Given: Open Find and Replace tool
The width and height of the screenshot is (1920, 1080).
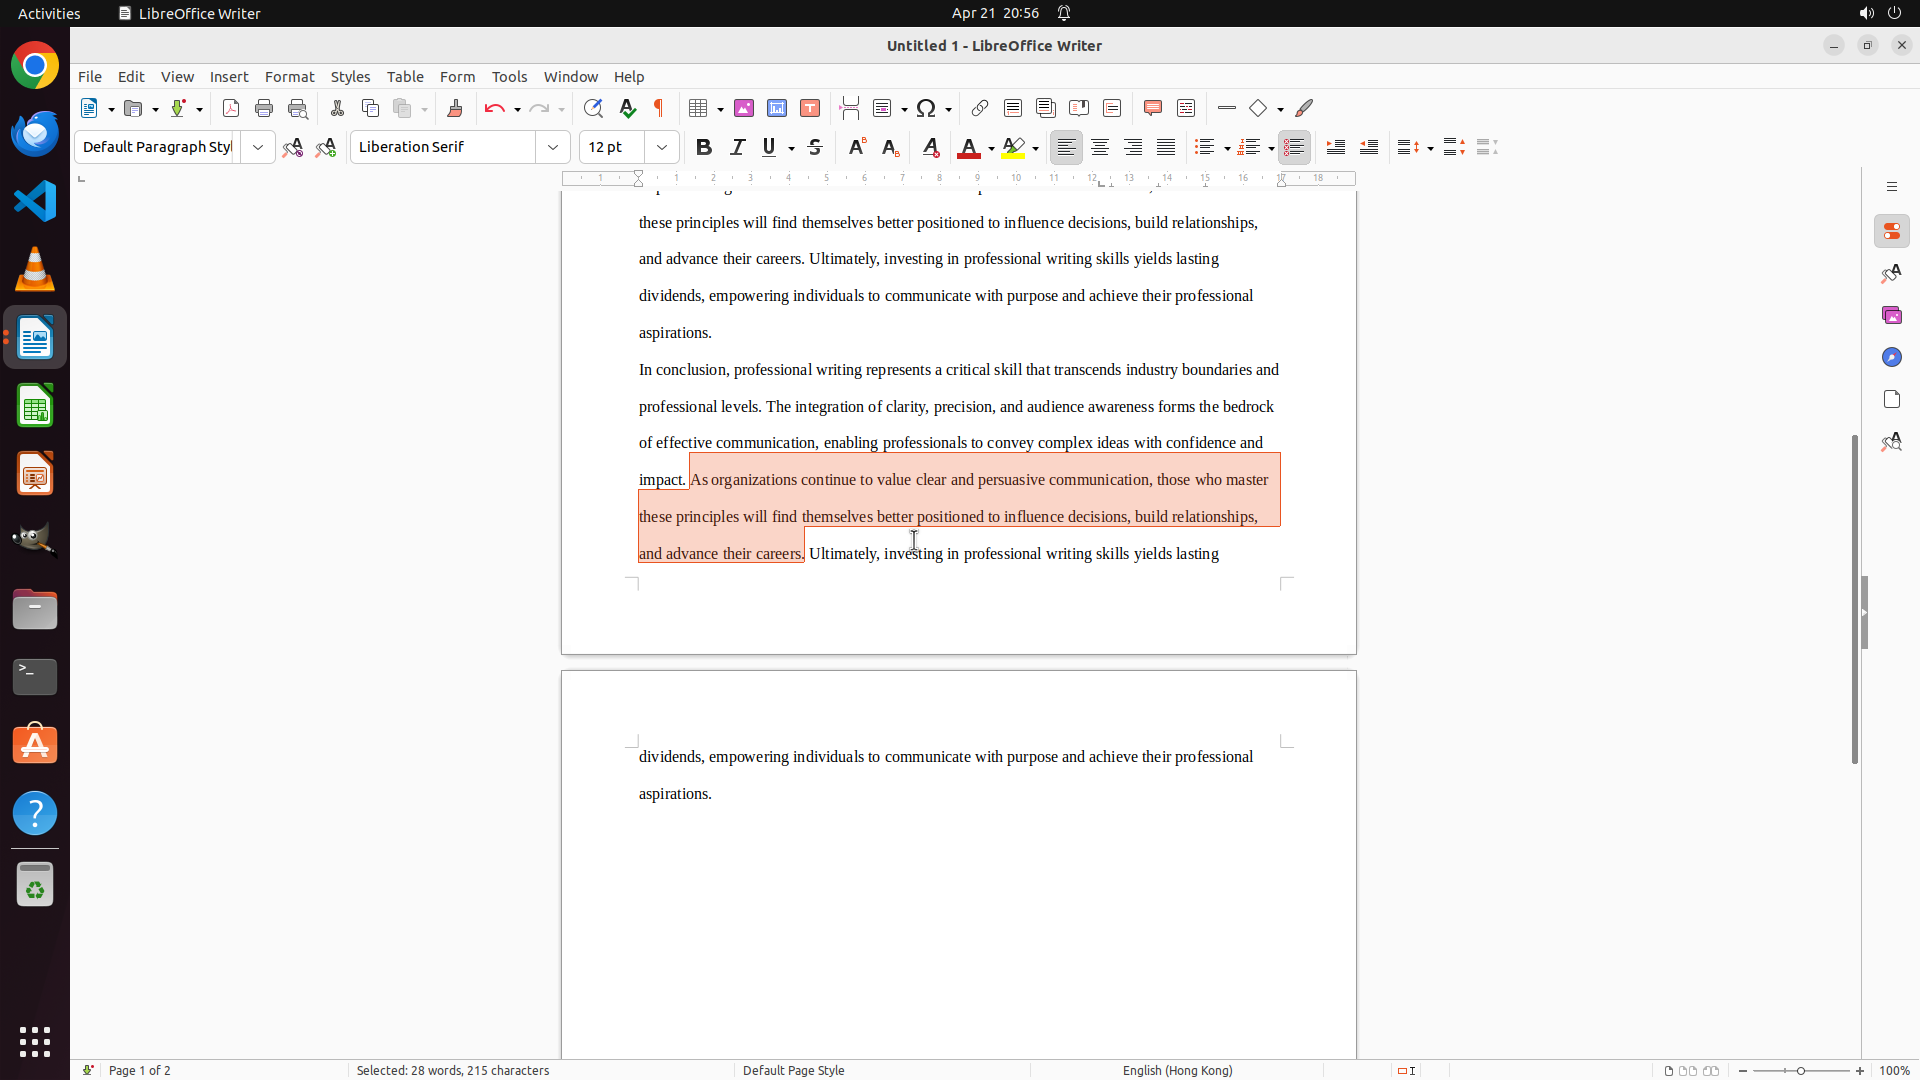Looking at the screenshot, I should point(593,108).
